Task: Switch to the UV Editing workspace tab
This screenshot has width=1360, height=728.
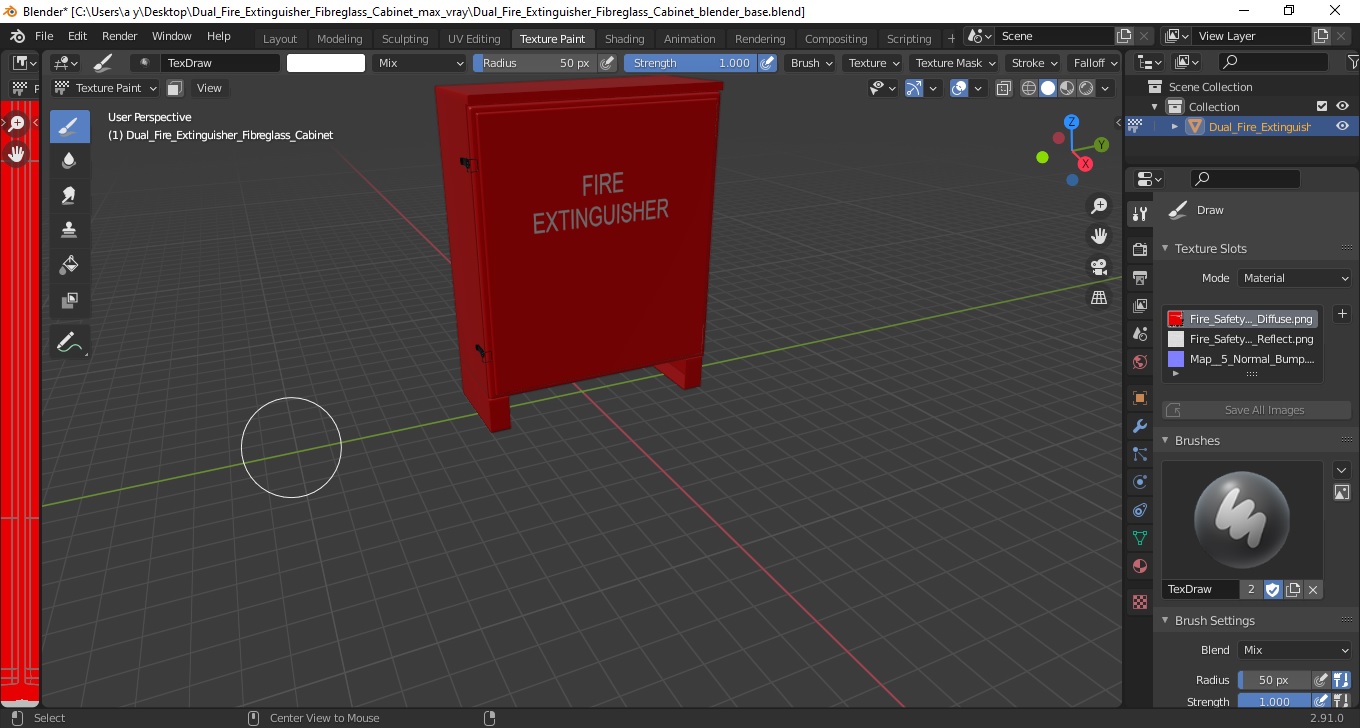Action: point(474,39)
